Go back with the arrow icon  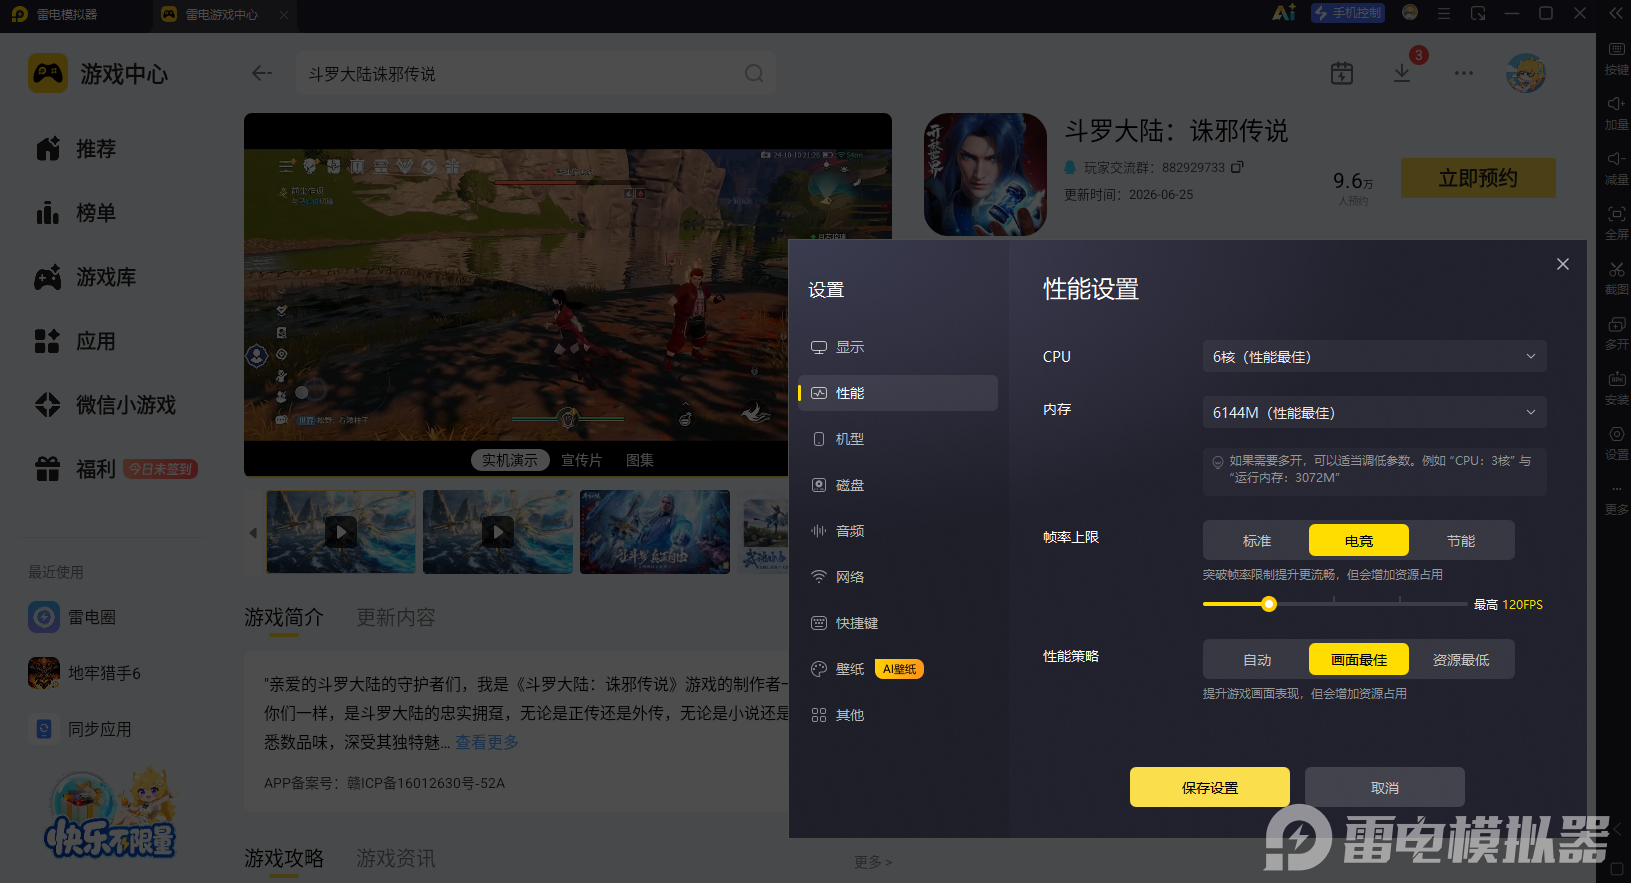[x=262, y=73]
